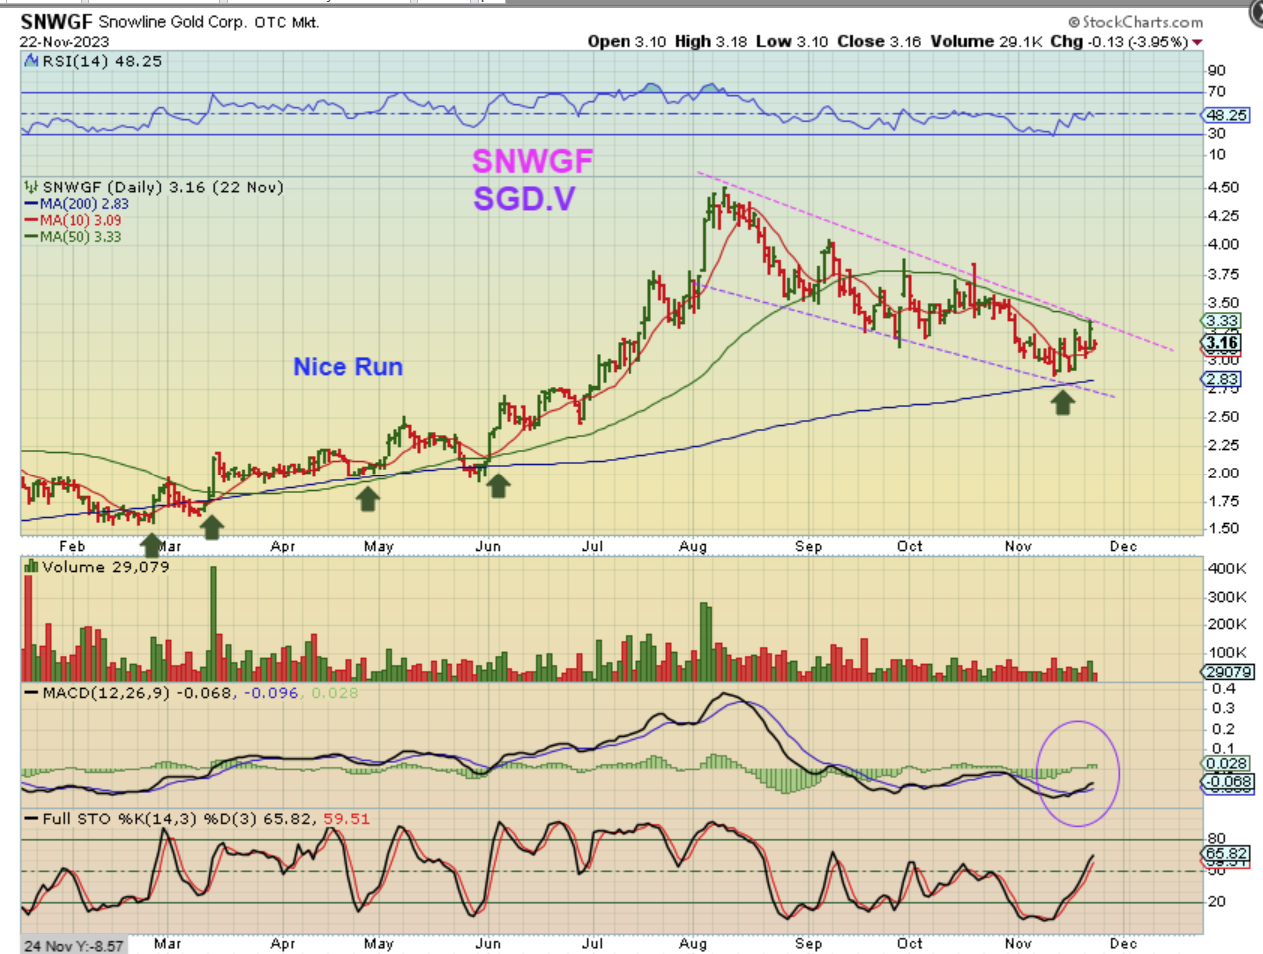
Task: Click the High 3.18 value
Action: 711,42
